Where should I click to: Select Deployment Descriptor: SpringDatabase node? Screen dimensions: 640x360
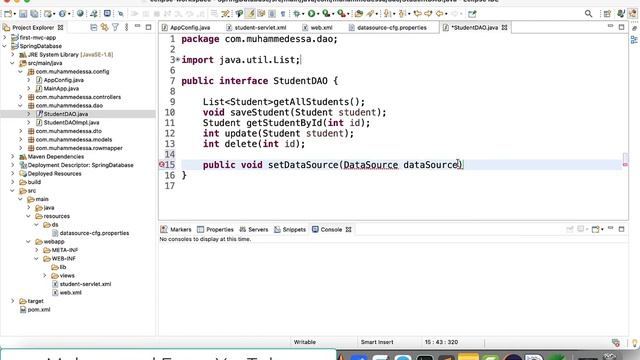click(80, 165)
